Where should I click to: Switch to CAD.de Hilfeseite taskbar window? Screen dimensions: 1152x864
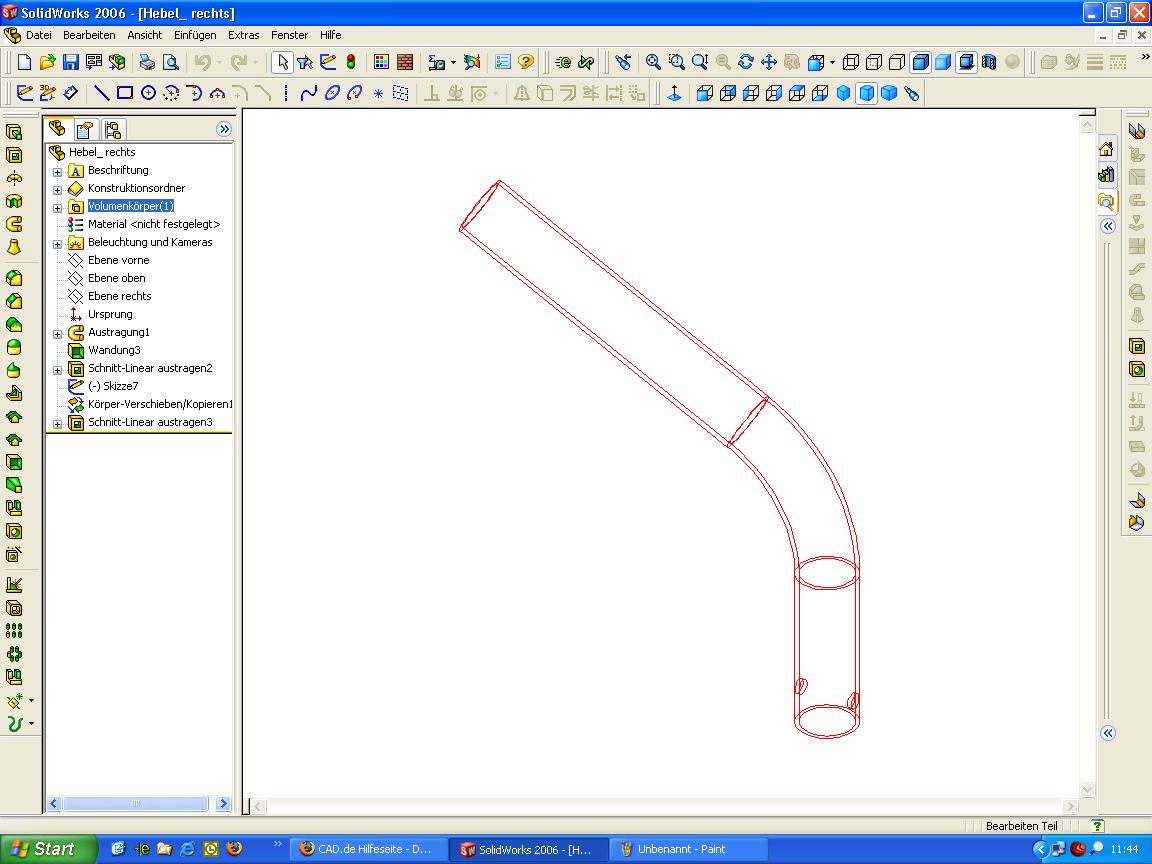367,849
